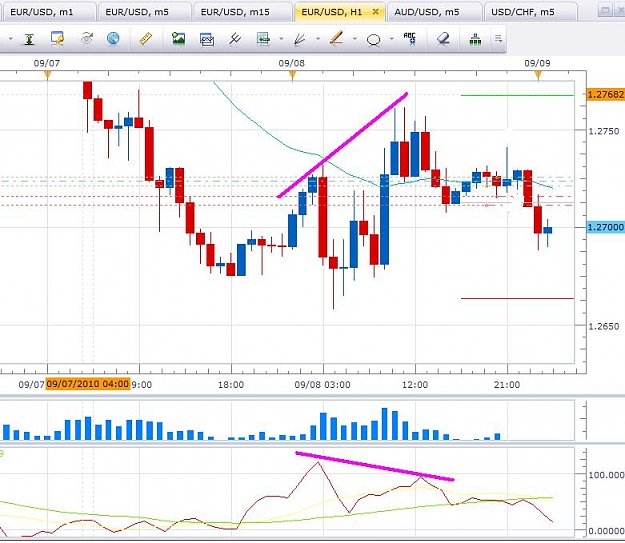Select the ABC text label tool
The image size is (625, 543).
[x=409, y=39]
